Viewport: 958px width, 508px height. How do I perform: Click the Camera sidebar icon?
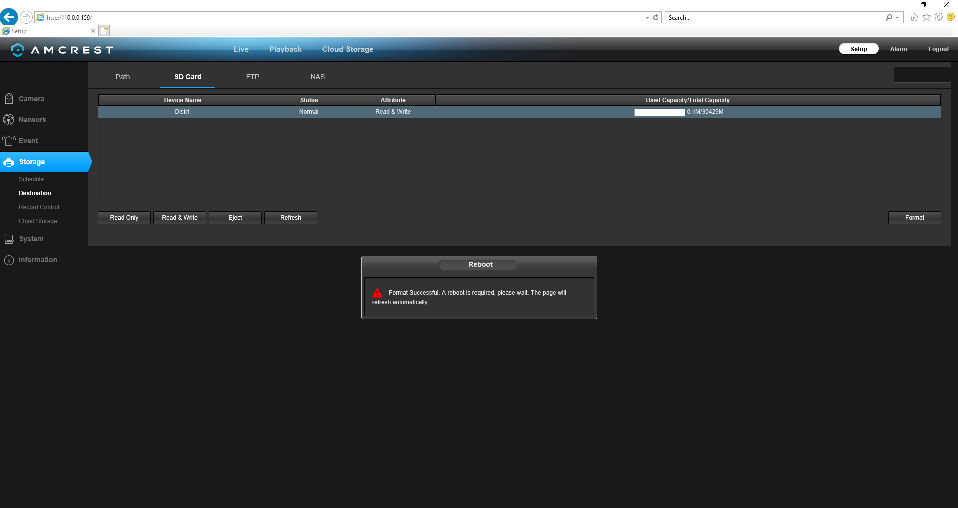click(9, 98)
